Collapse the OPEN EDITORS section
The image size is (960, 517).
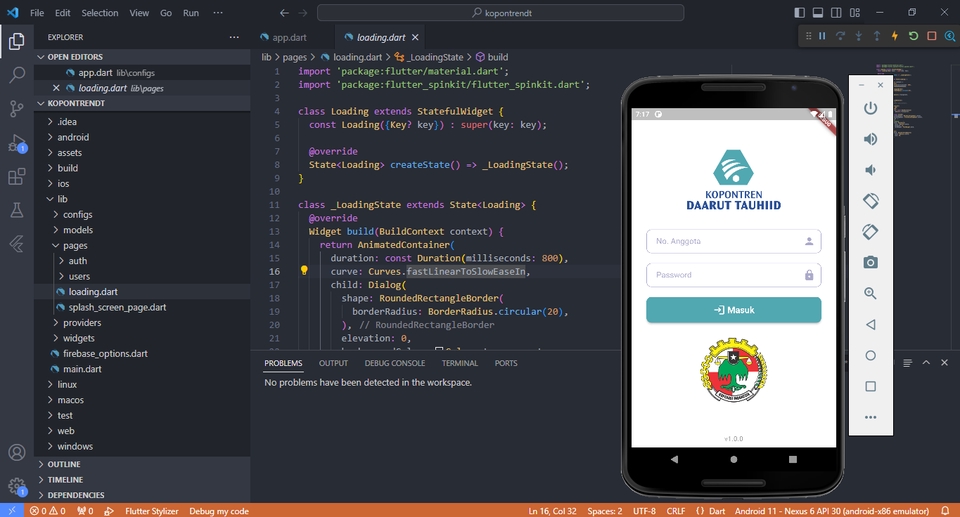(x=142, y=56)
